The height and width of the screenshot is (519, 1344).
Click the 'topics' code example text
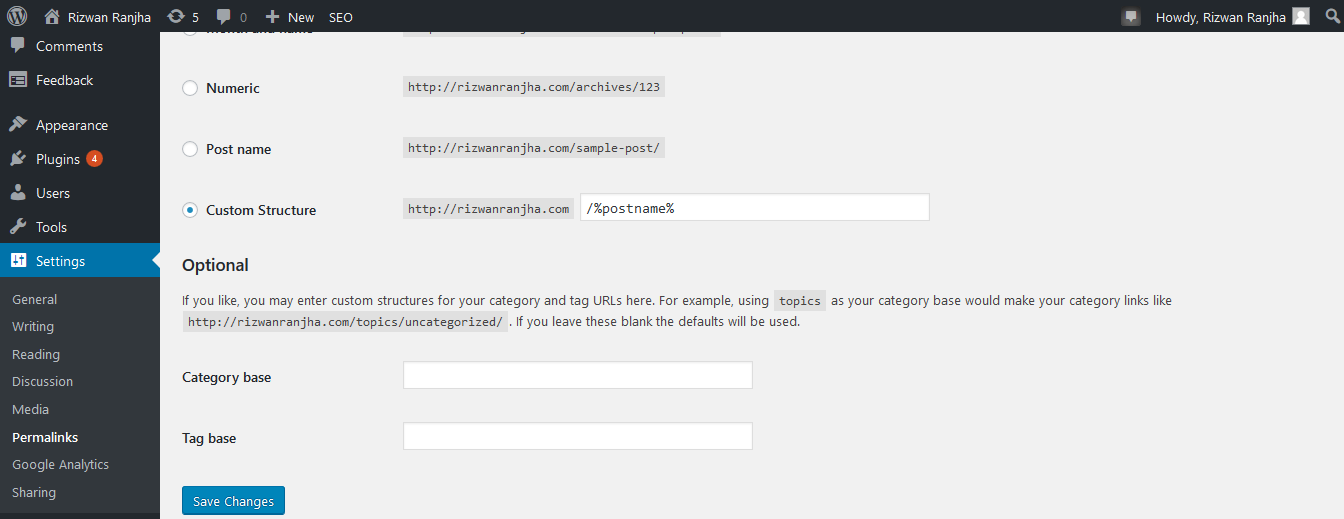click(800, 301)
